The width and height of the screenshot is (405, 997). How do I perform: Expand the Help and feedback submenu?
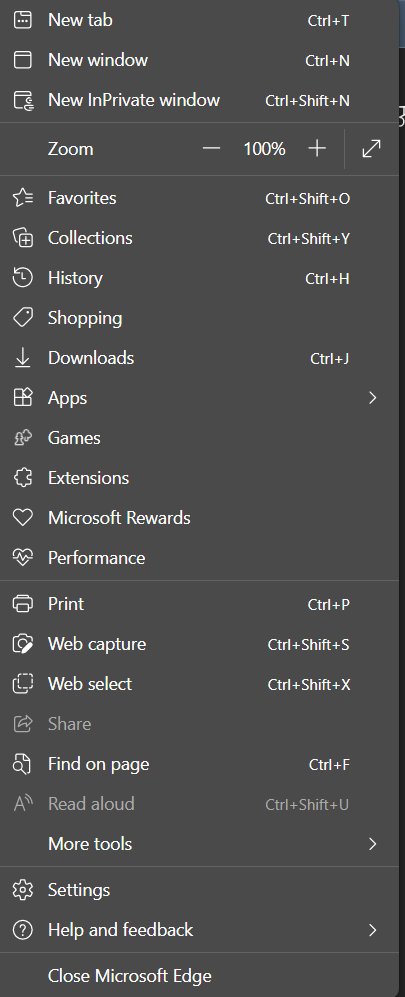(200, 930)
